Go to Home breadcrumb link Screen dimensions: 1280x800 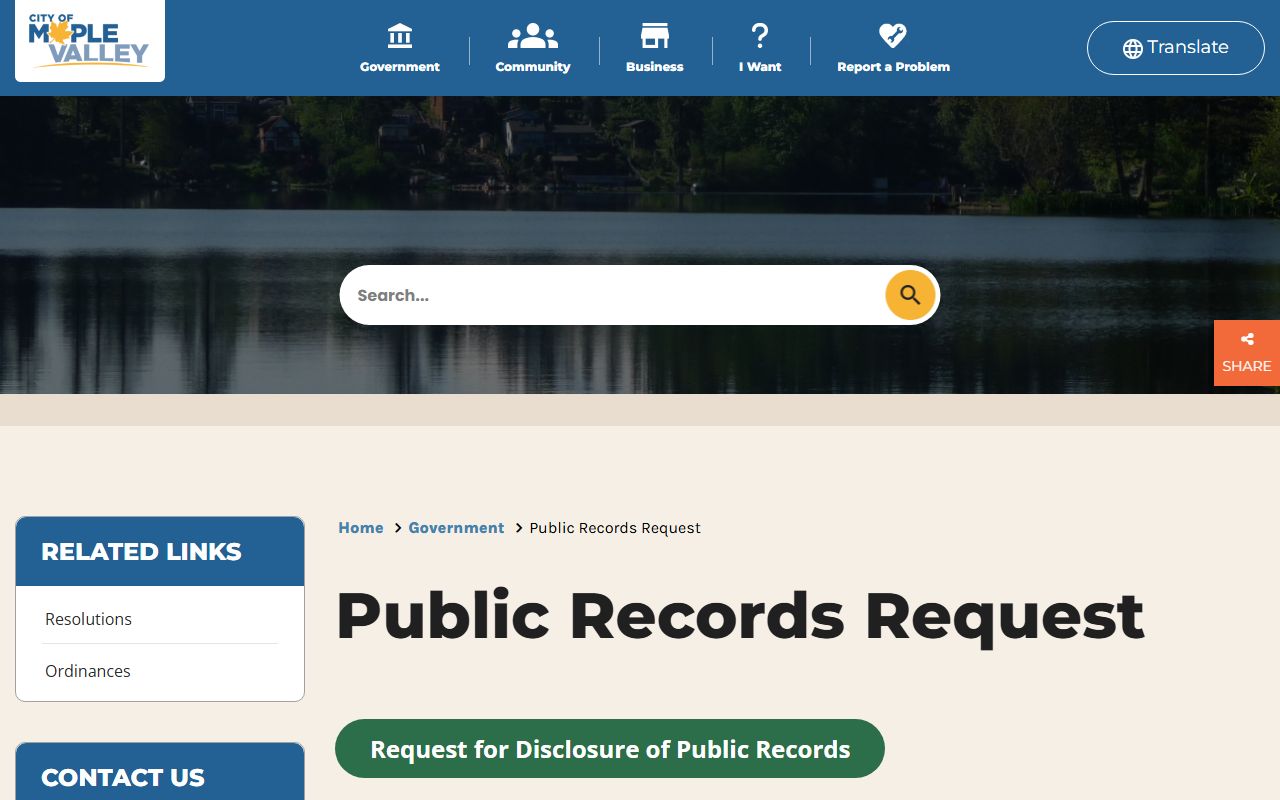tap(361, 528)
